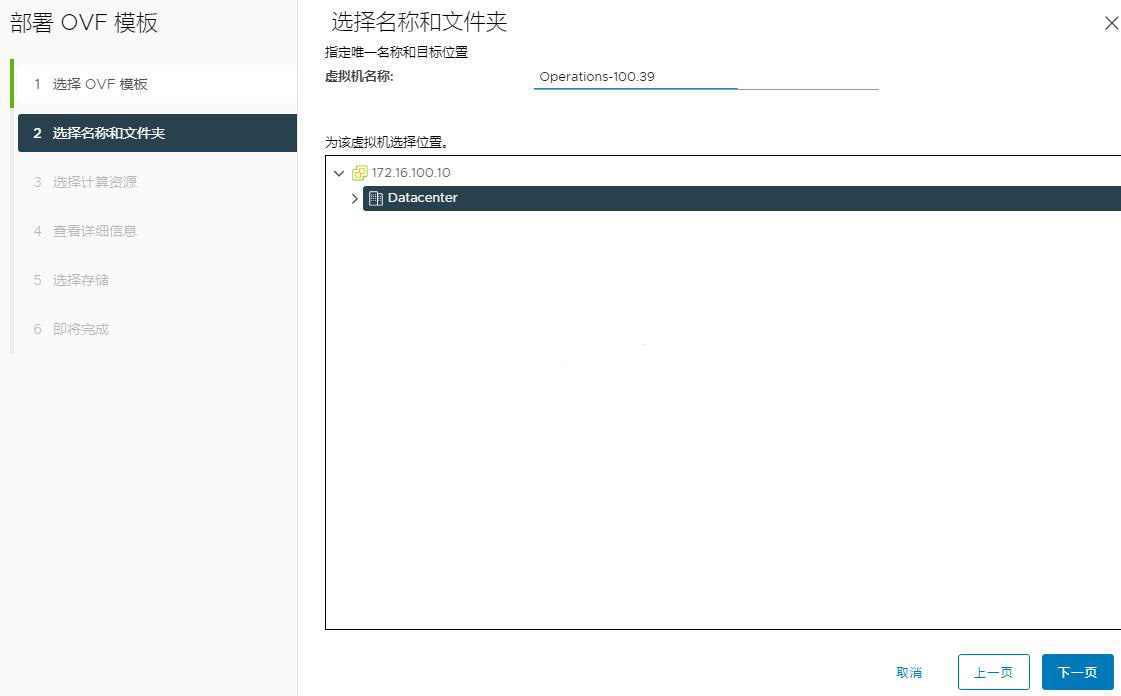Image resolution: width=1121 pixels, height=696 pixels.
Task: Open step 2 选择名称和文件夹
Action: click(x=108, y=133)
